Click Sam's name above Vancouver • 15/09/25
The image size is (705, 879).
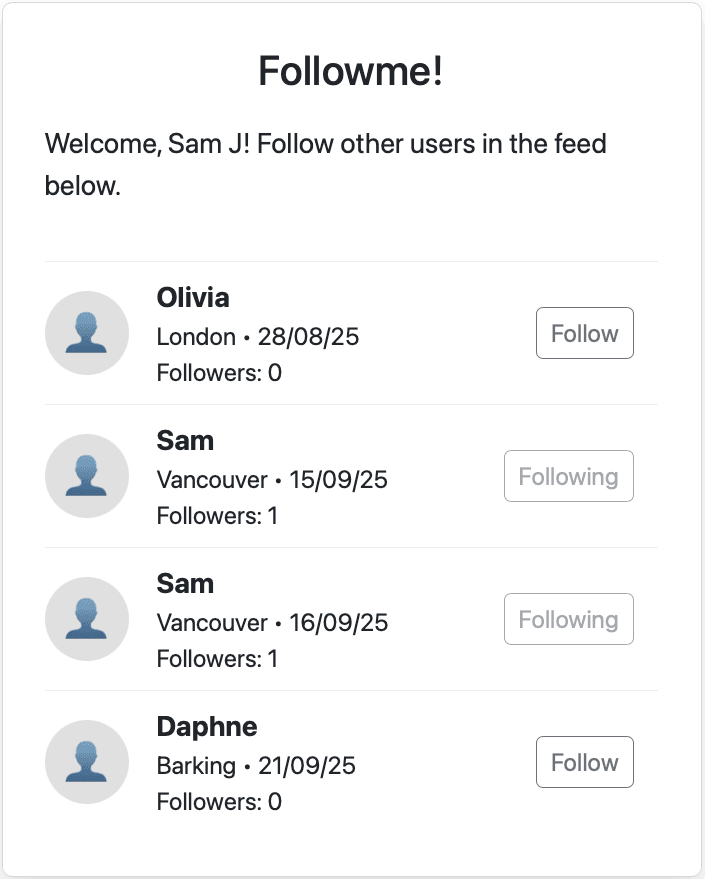coord(185,440)
